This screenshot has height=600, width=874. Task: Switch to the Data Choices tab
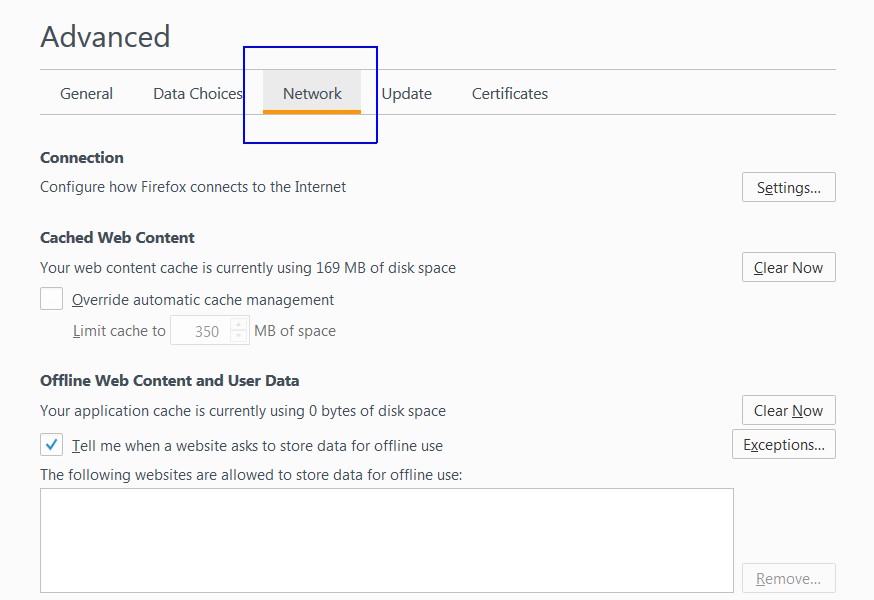198,93
